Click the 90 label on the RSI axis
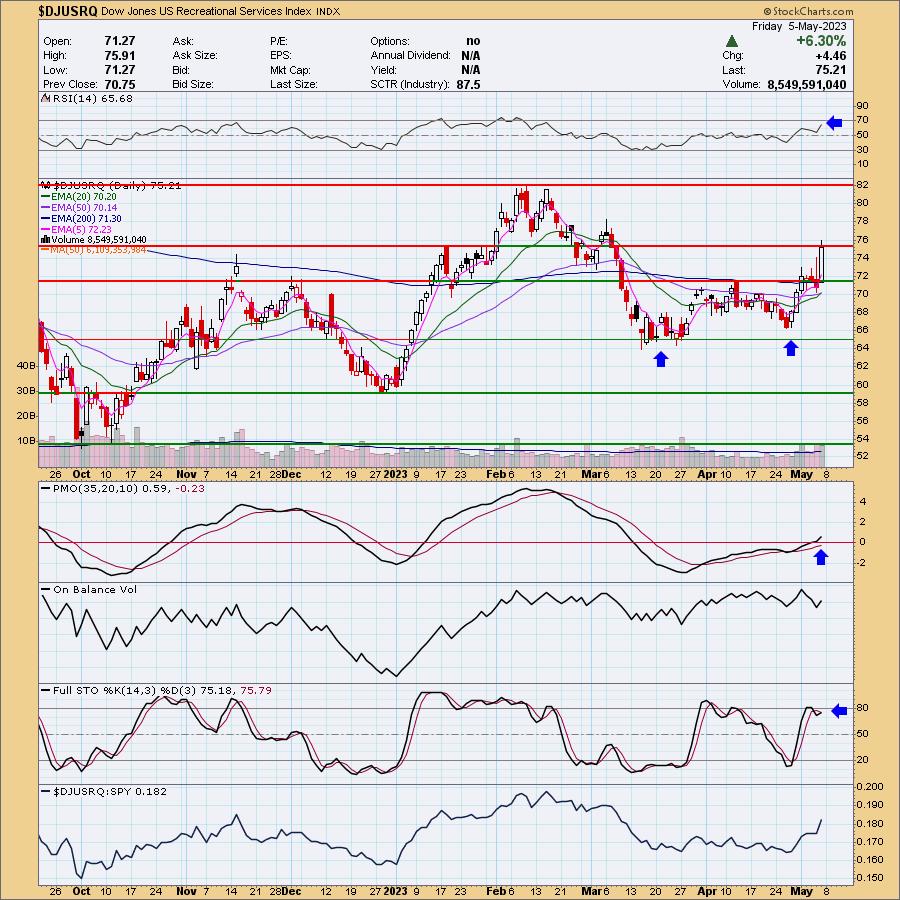 pyautogui.click(x=863, y=106)
